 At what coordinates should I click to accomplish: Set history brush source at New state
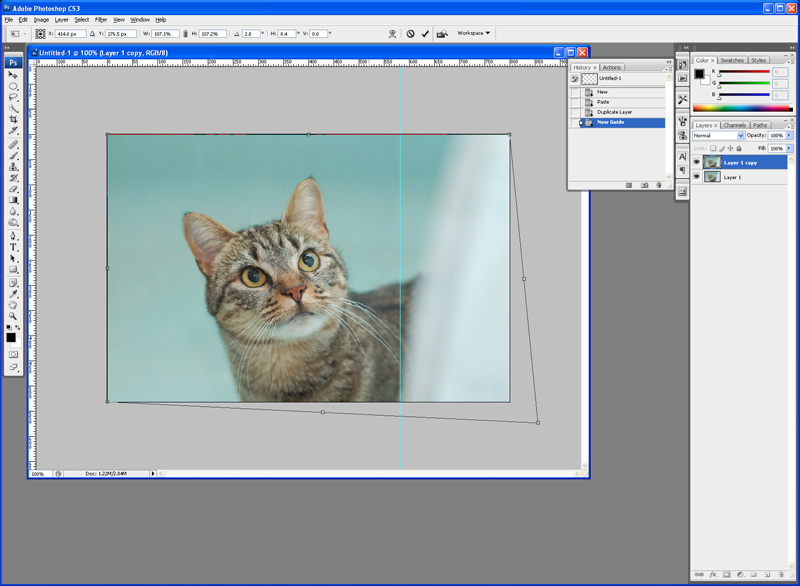coord(575,92)
